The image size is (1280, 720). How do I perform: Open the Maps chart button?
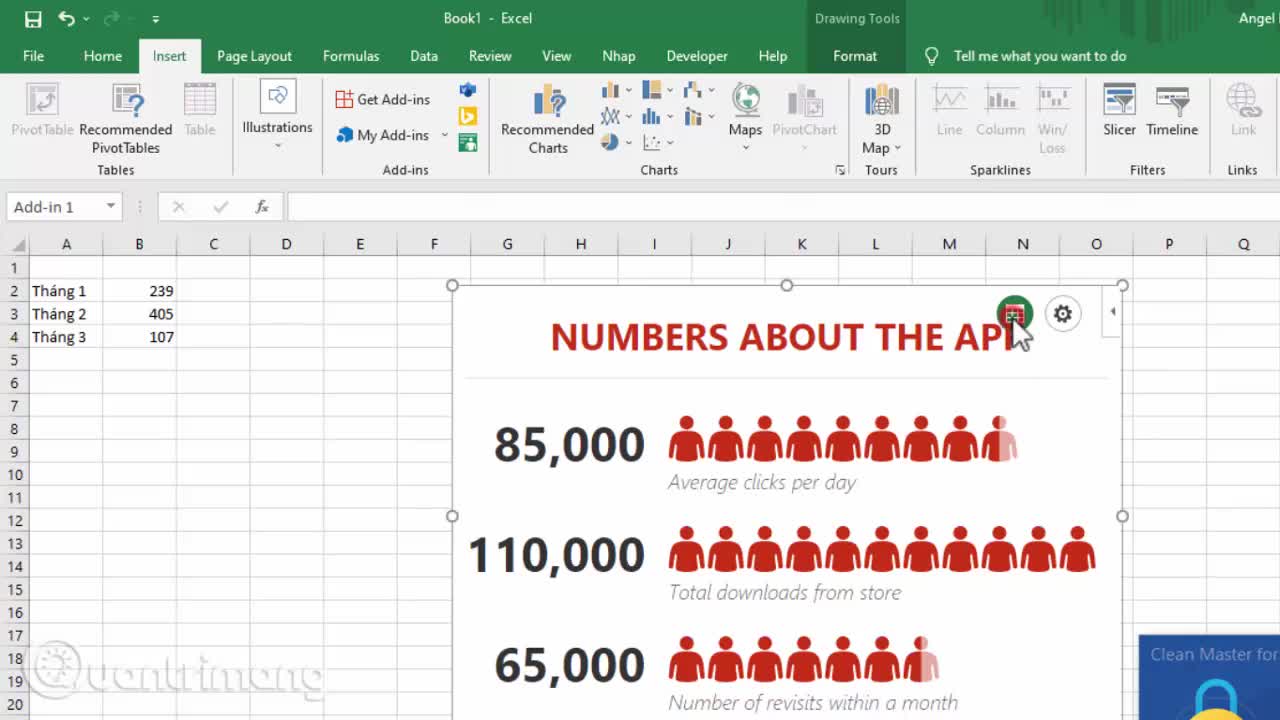745,118
